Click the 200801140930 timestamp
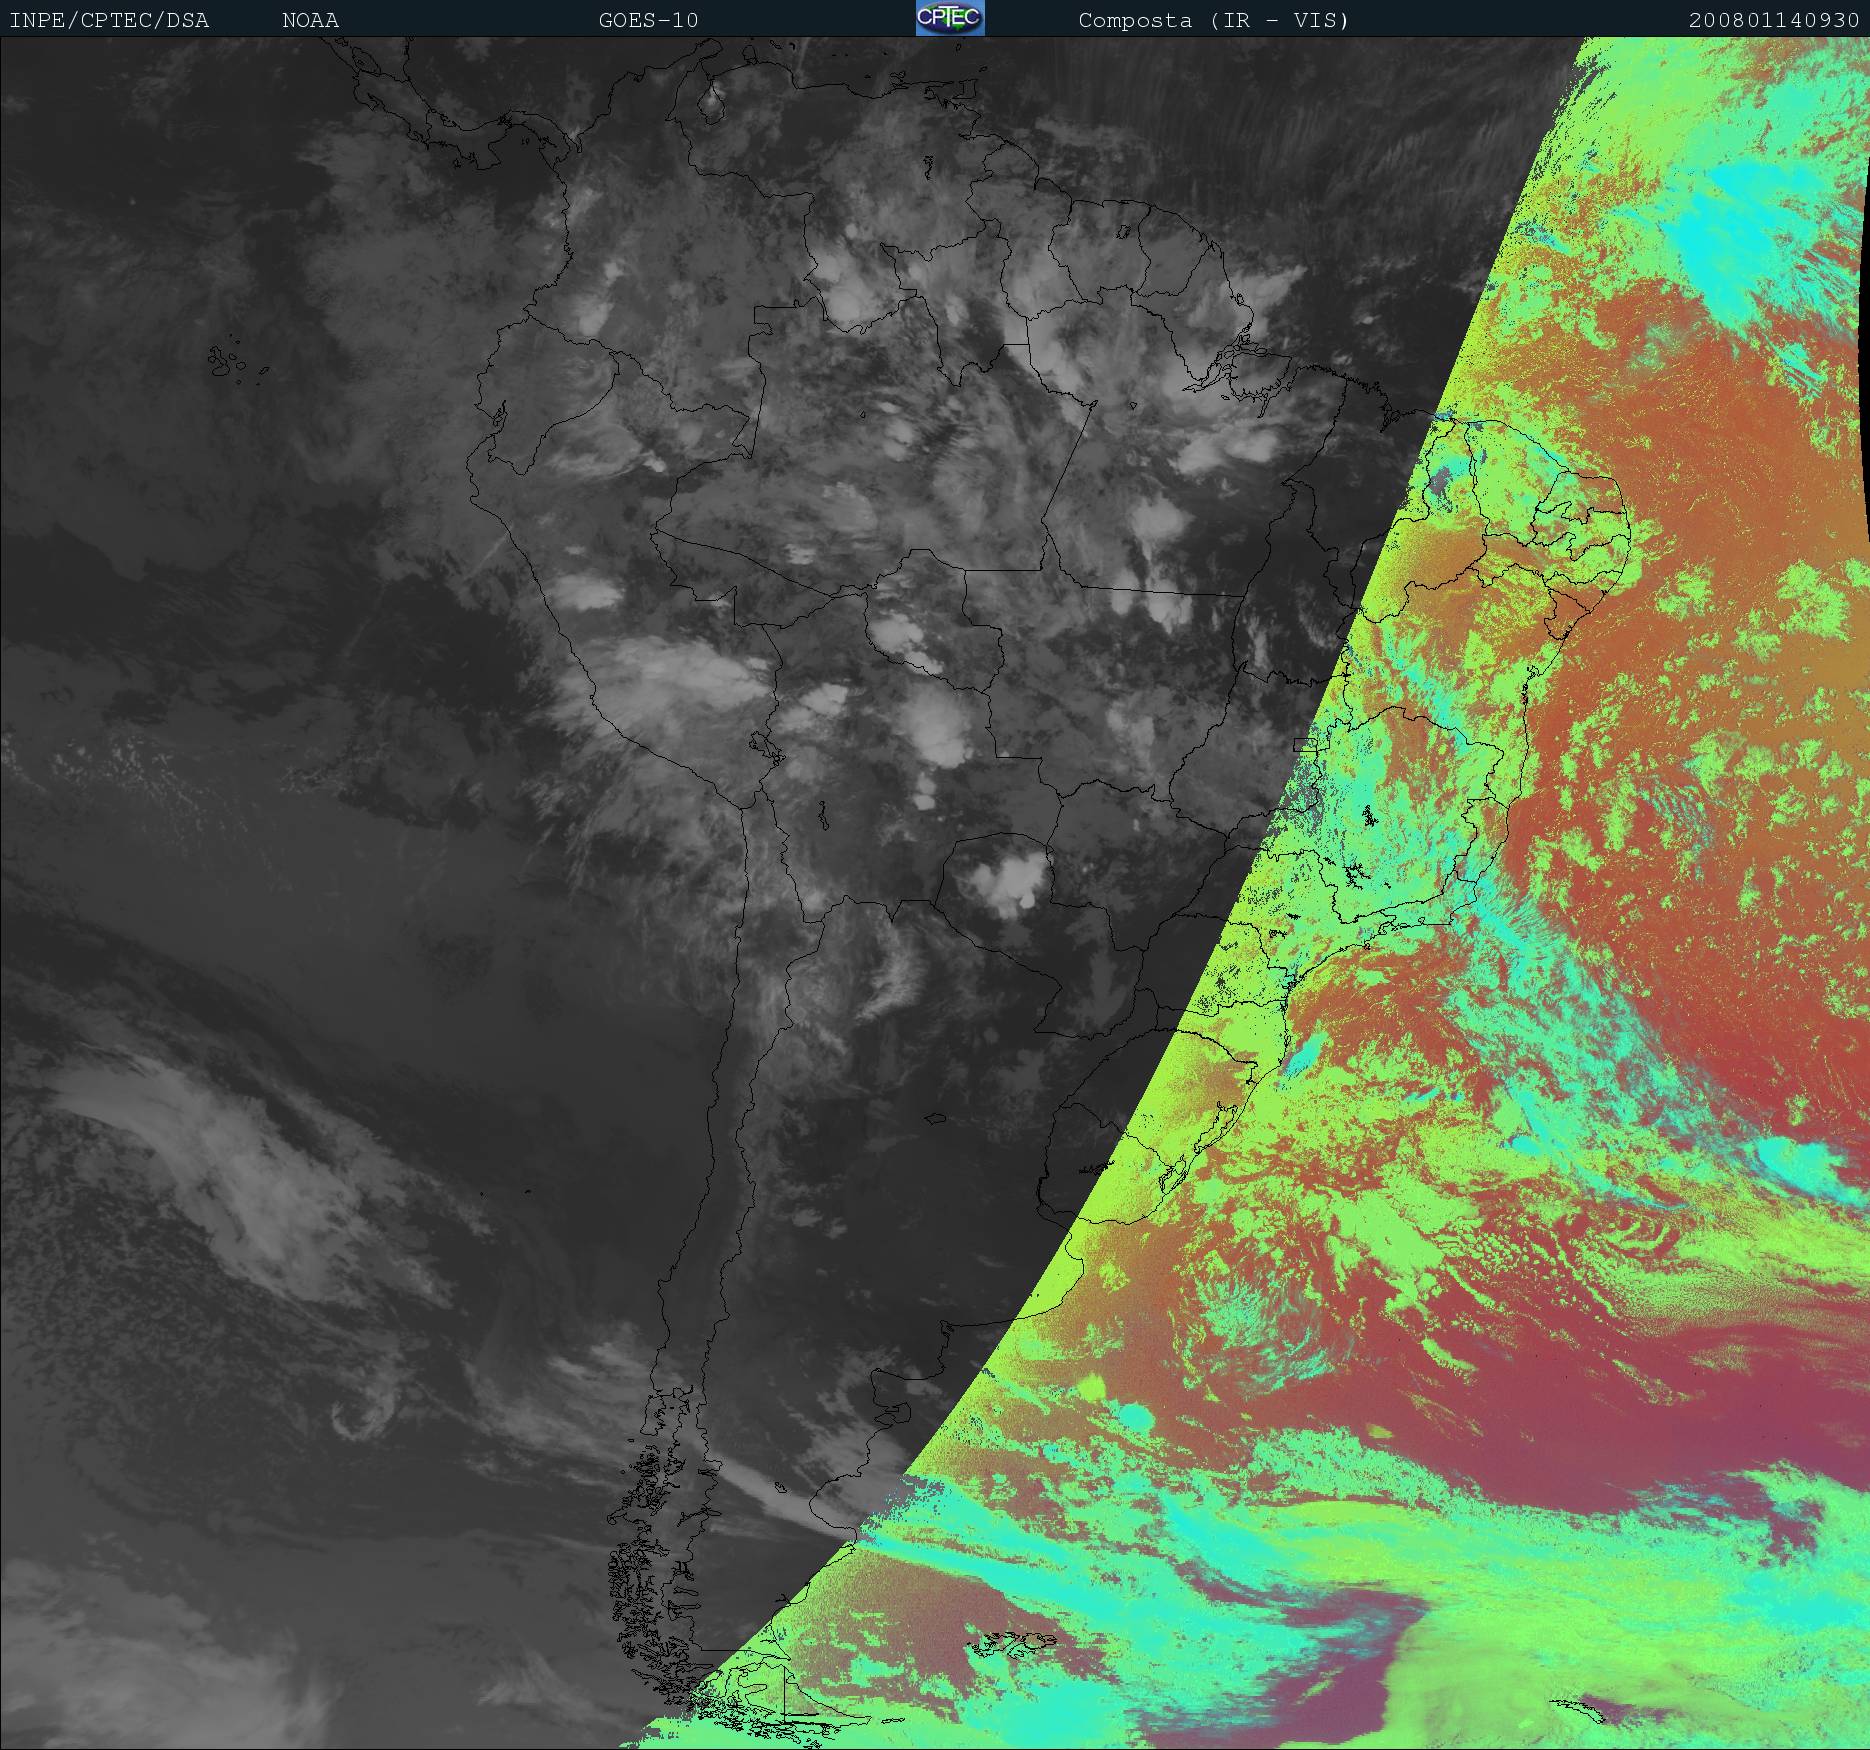This screenshot has width=1870, height=1750. [x=1774, y=20]
